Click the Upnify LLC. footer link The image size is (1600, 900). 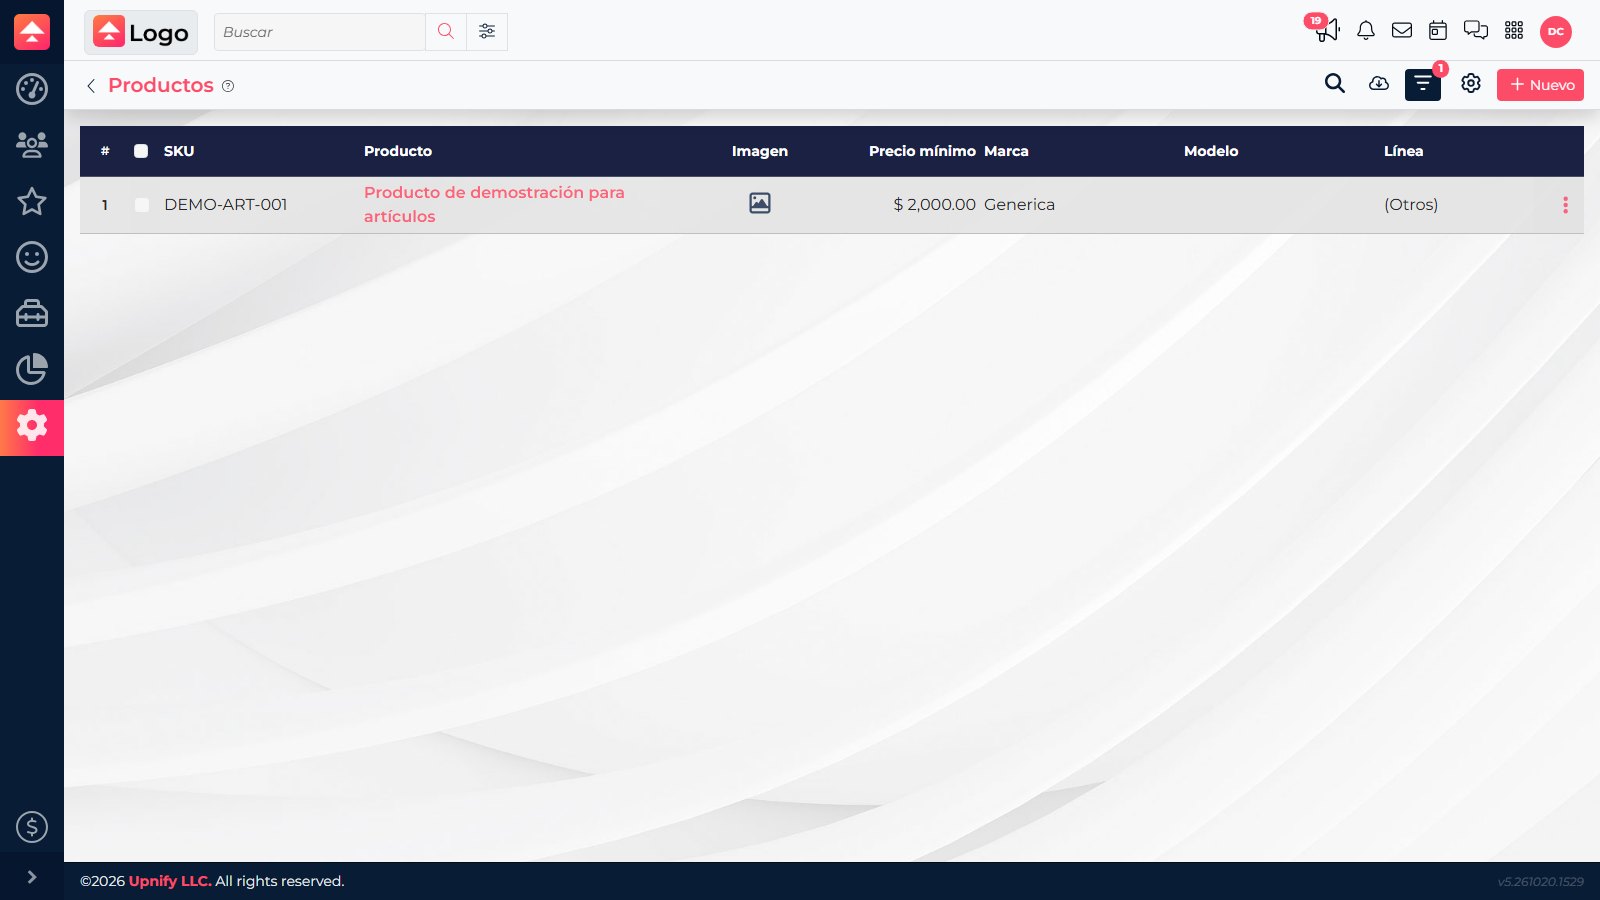coord(170,881)
